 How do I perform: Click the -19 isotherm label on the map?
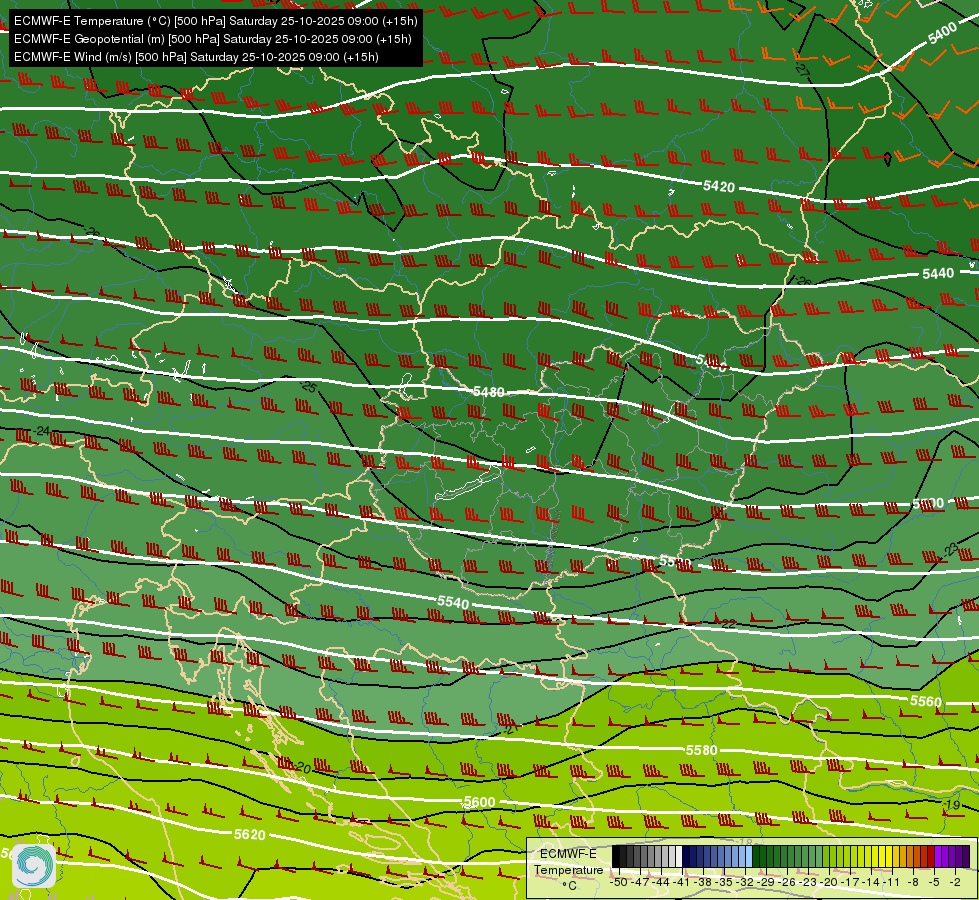(x=952, y=805)
